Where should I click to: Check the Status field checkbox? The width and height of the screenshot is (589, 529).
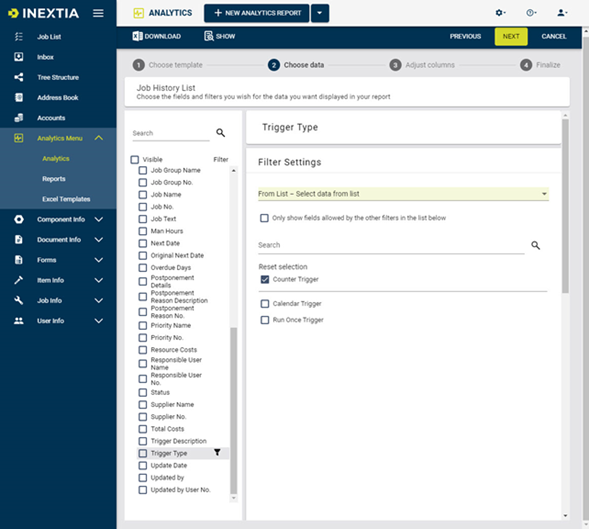pos(143,393)
